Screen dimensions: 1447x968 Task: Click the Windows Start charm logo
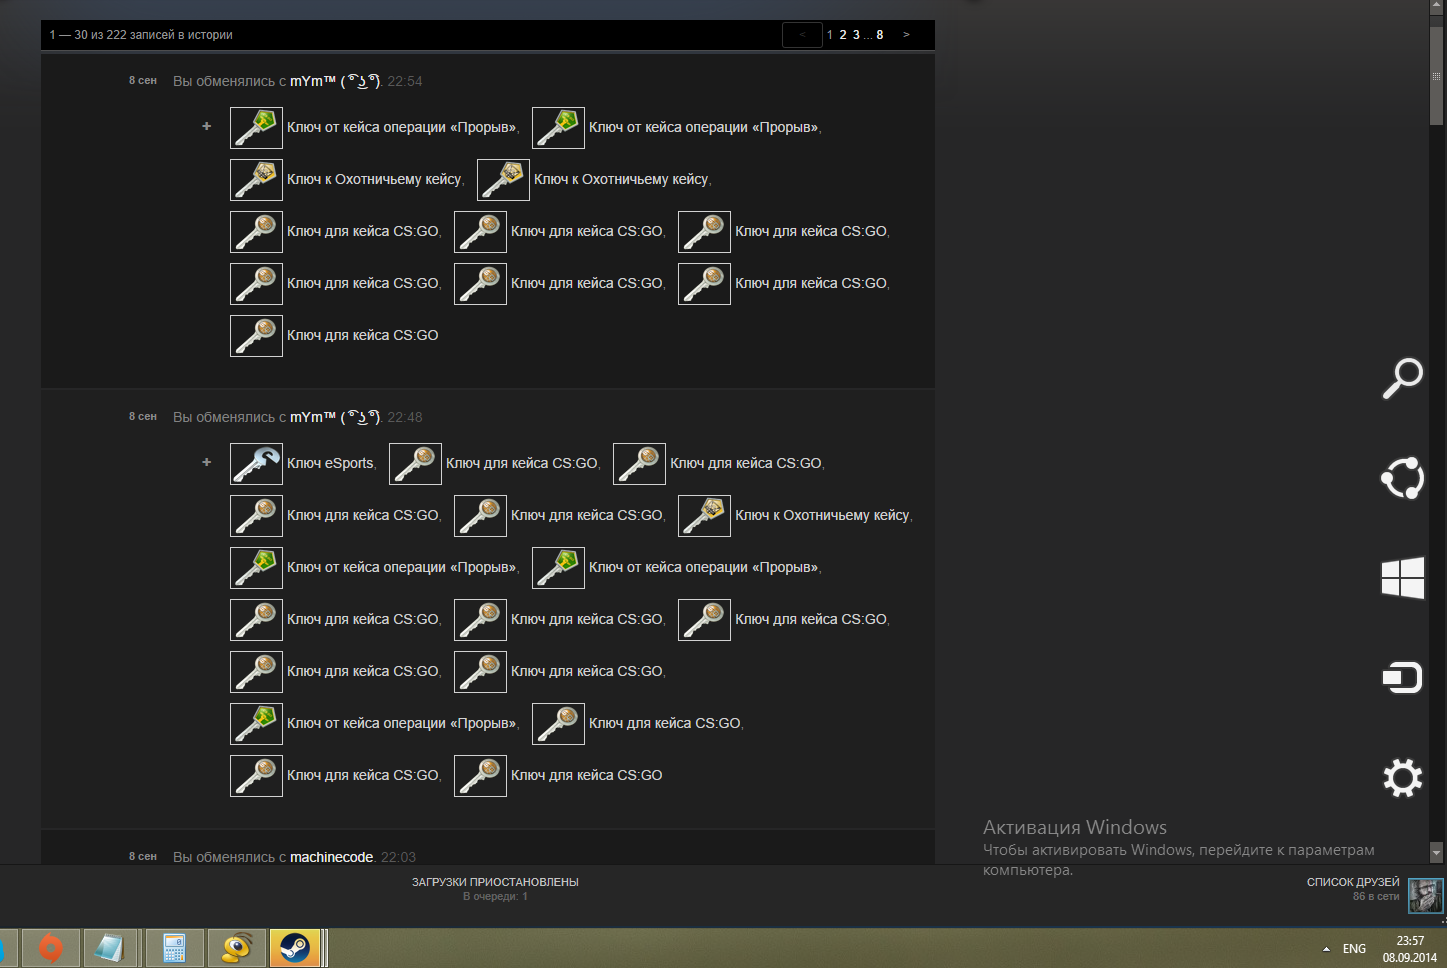click(x=1402, y=578)
